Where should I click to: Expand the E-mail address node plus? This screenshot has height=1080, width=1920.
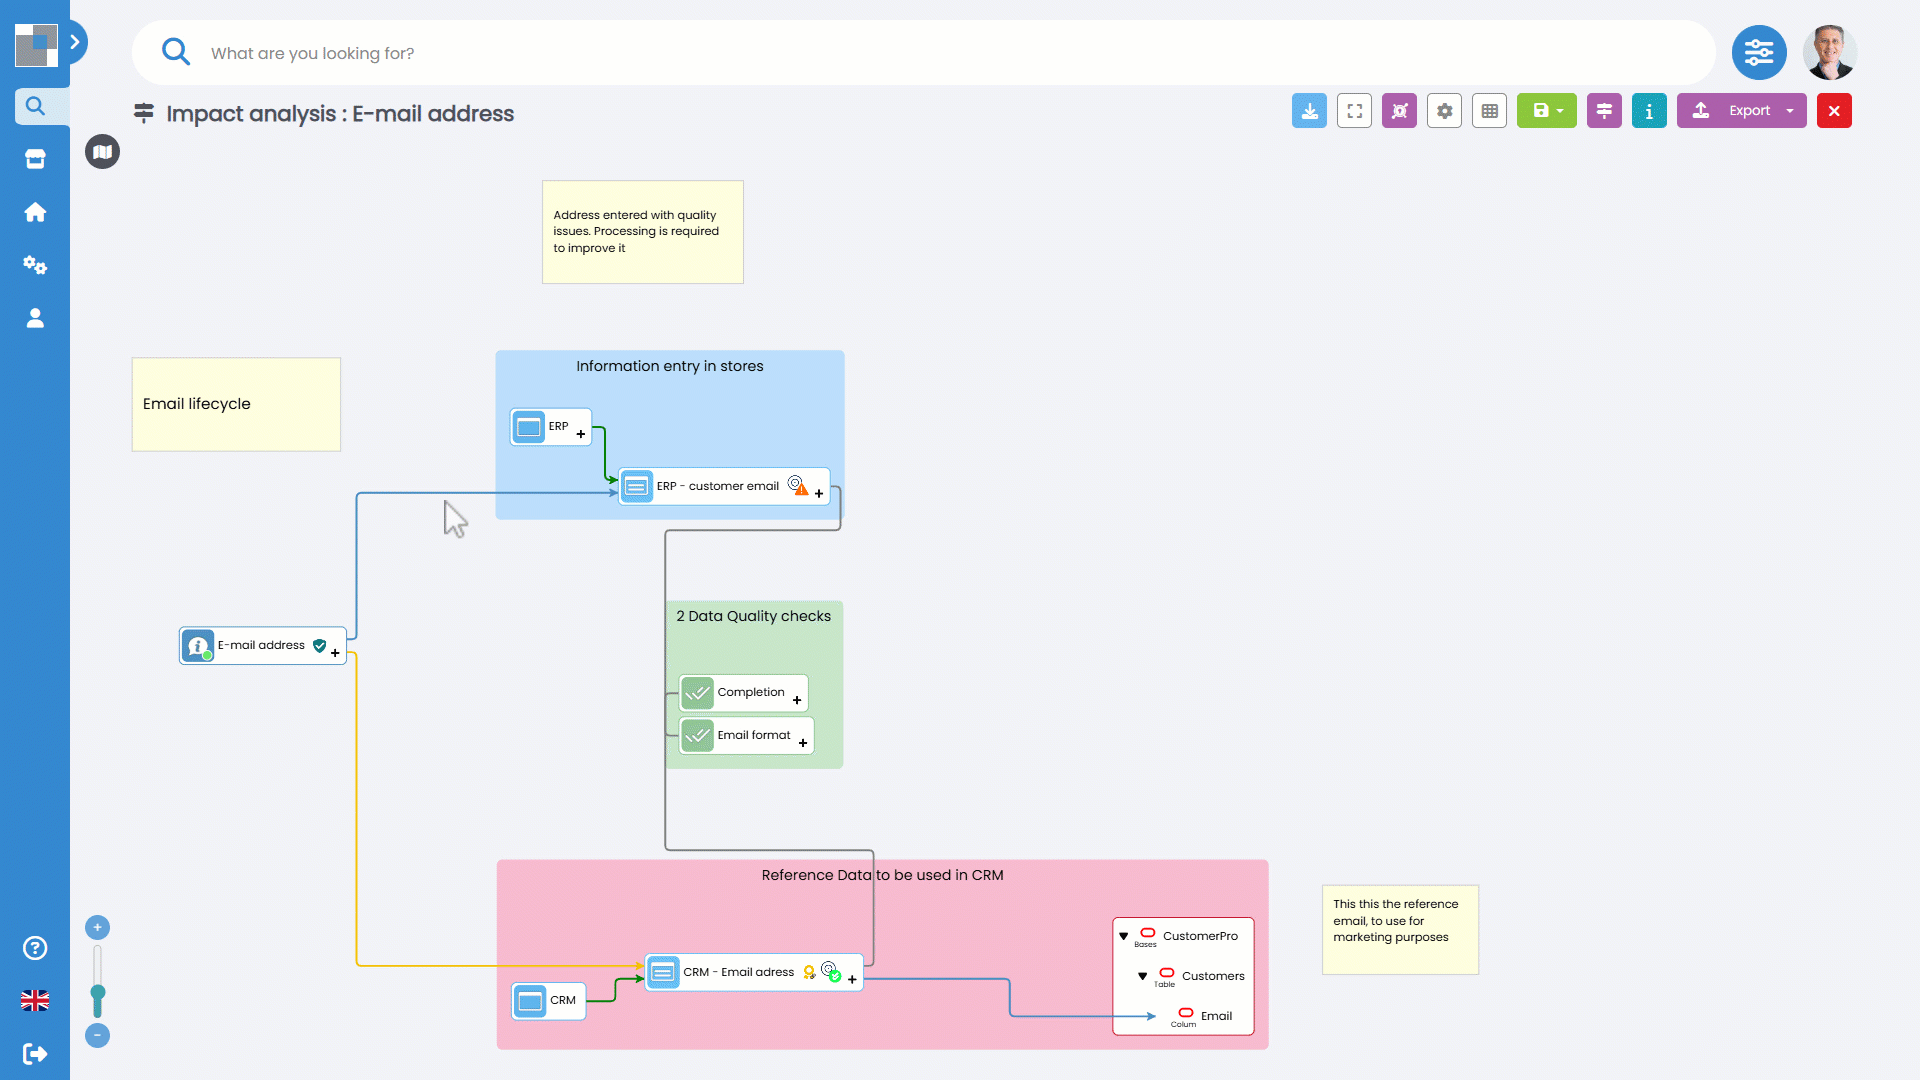(335, 653)
